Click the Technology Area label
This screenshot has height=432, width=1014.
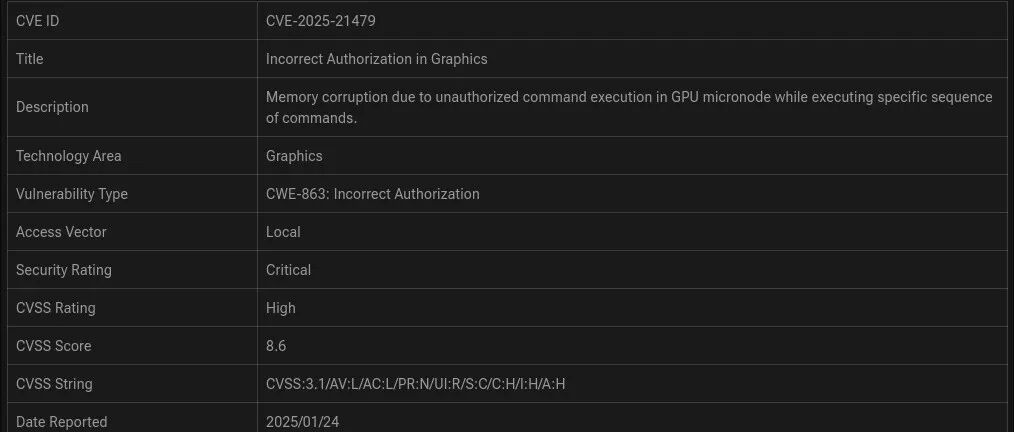[68, 156]
